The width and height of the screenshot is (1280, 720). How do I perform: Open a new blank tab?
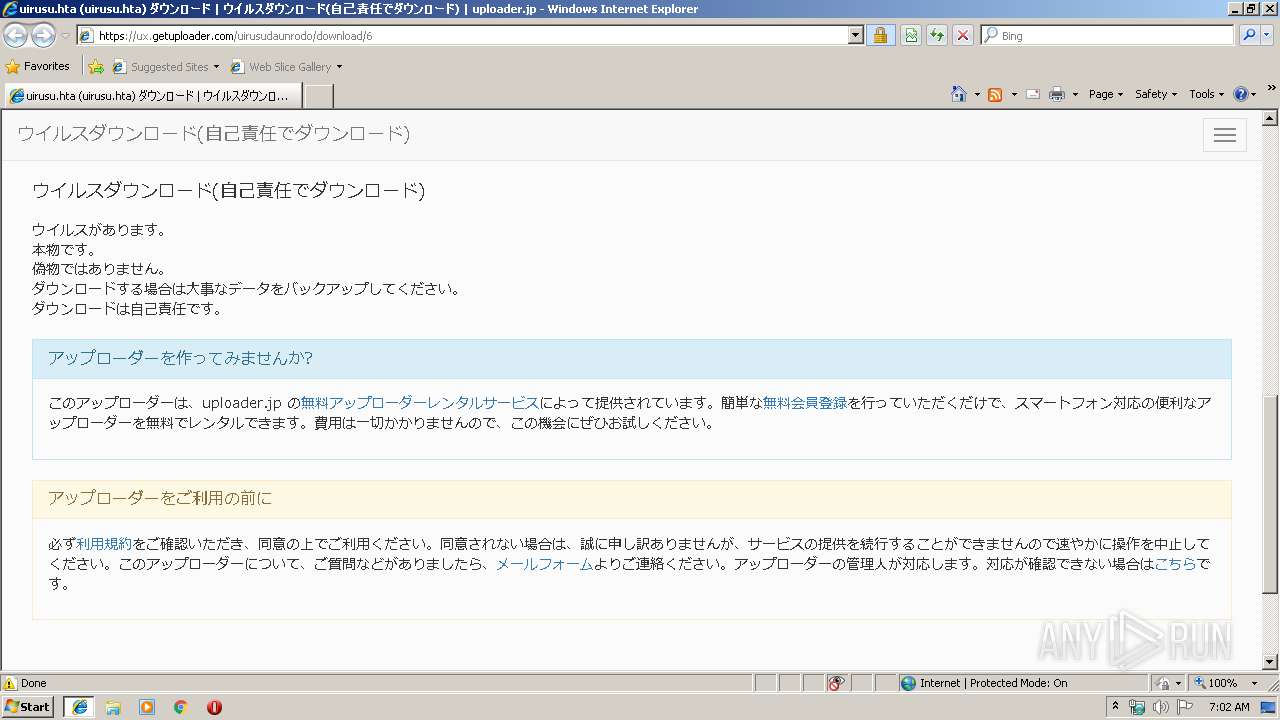(318, 96)
